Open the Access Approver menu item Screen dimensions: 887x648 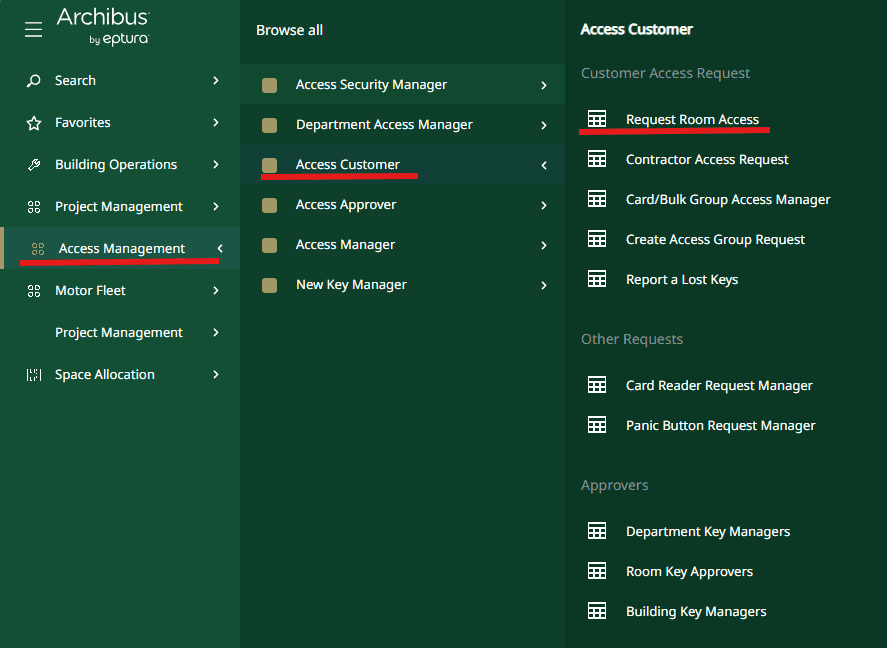tap(346, 205)
